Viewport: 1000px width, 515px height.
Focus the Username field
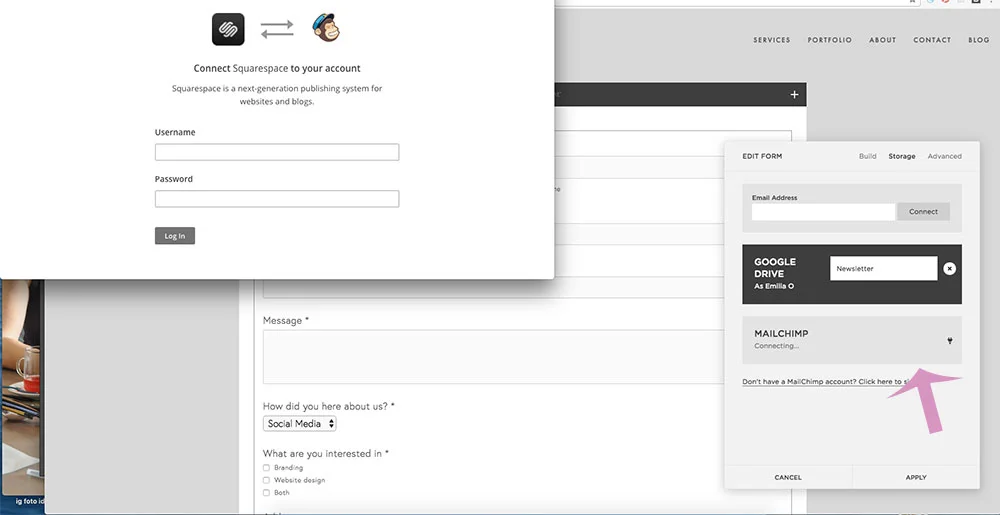coord(277,152)
